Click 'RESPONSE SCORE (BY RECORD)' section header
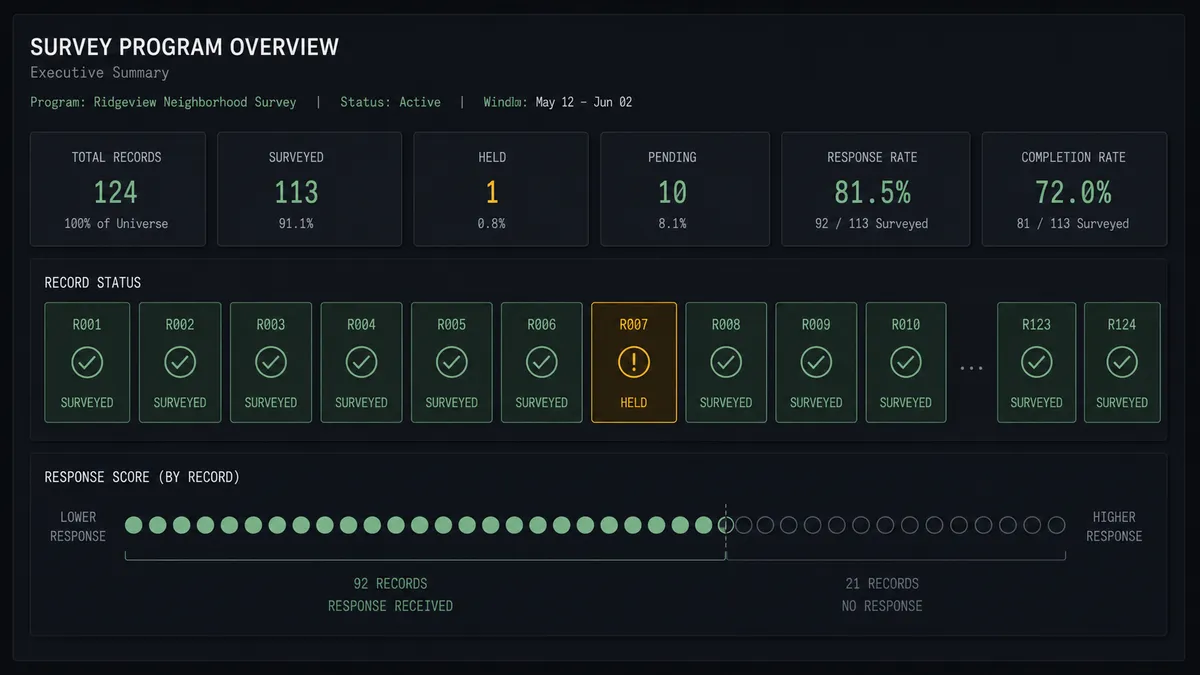The image size is (1200, 675). [x=142, y=477]
